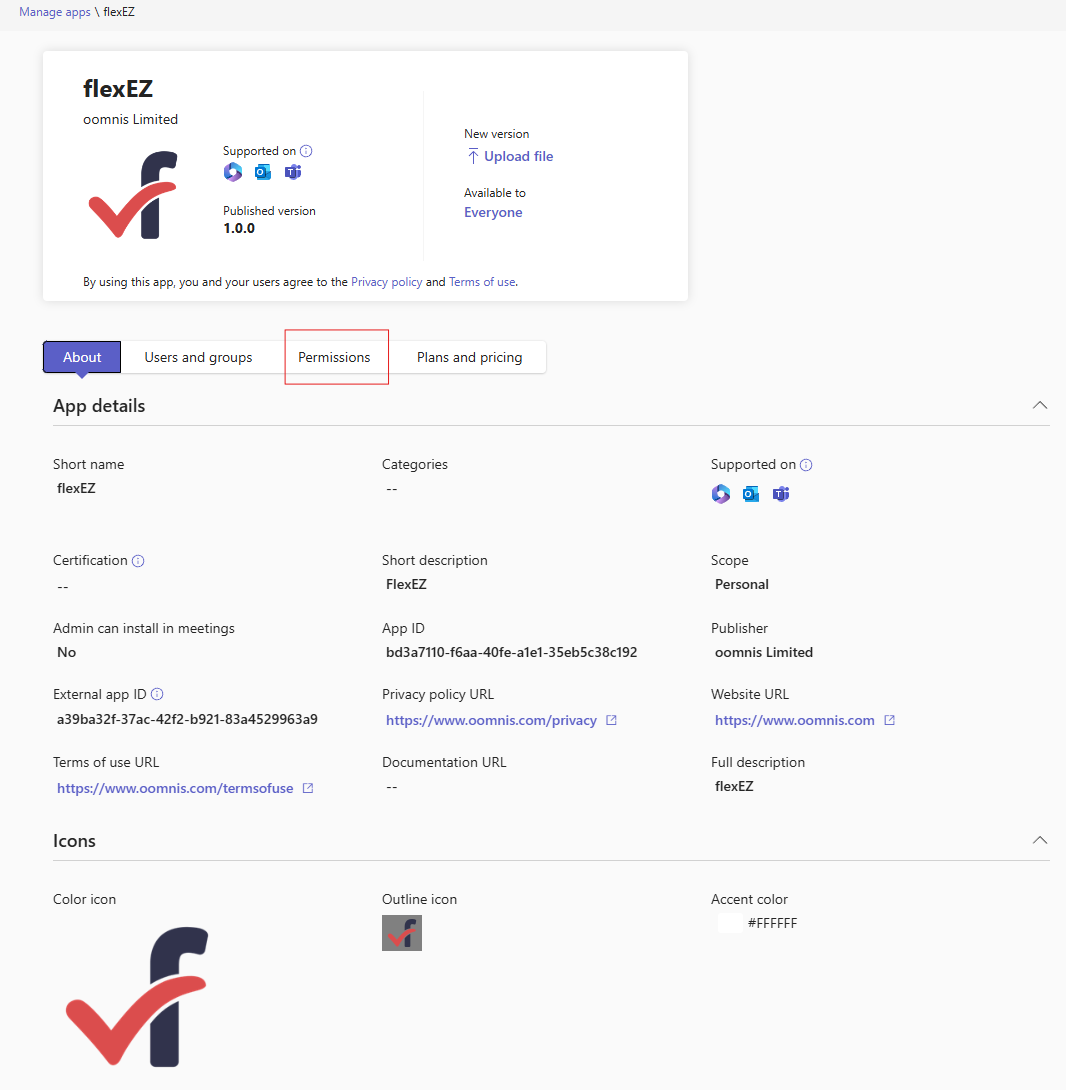
Task: Switch to the Permissions tab
Action: coord(334,357)
